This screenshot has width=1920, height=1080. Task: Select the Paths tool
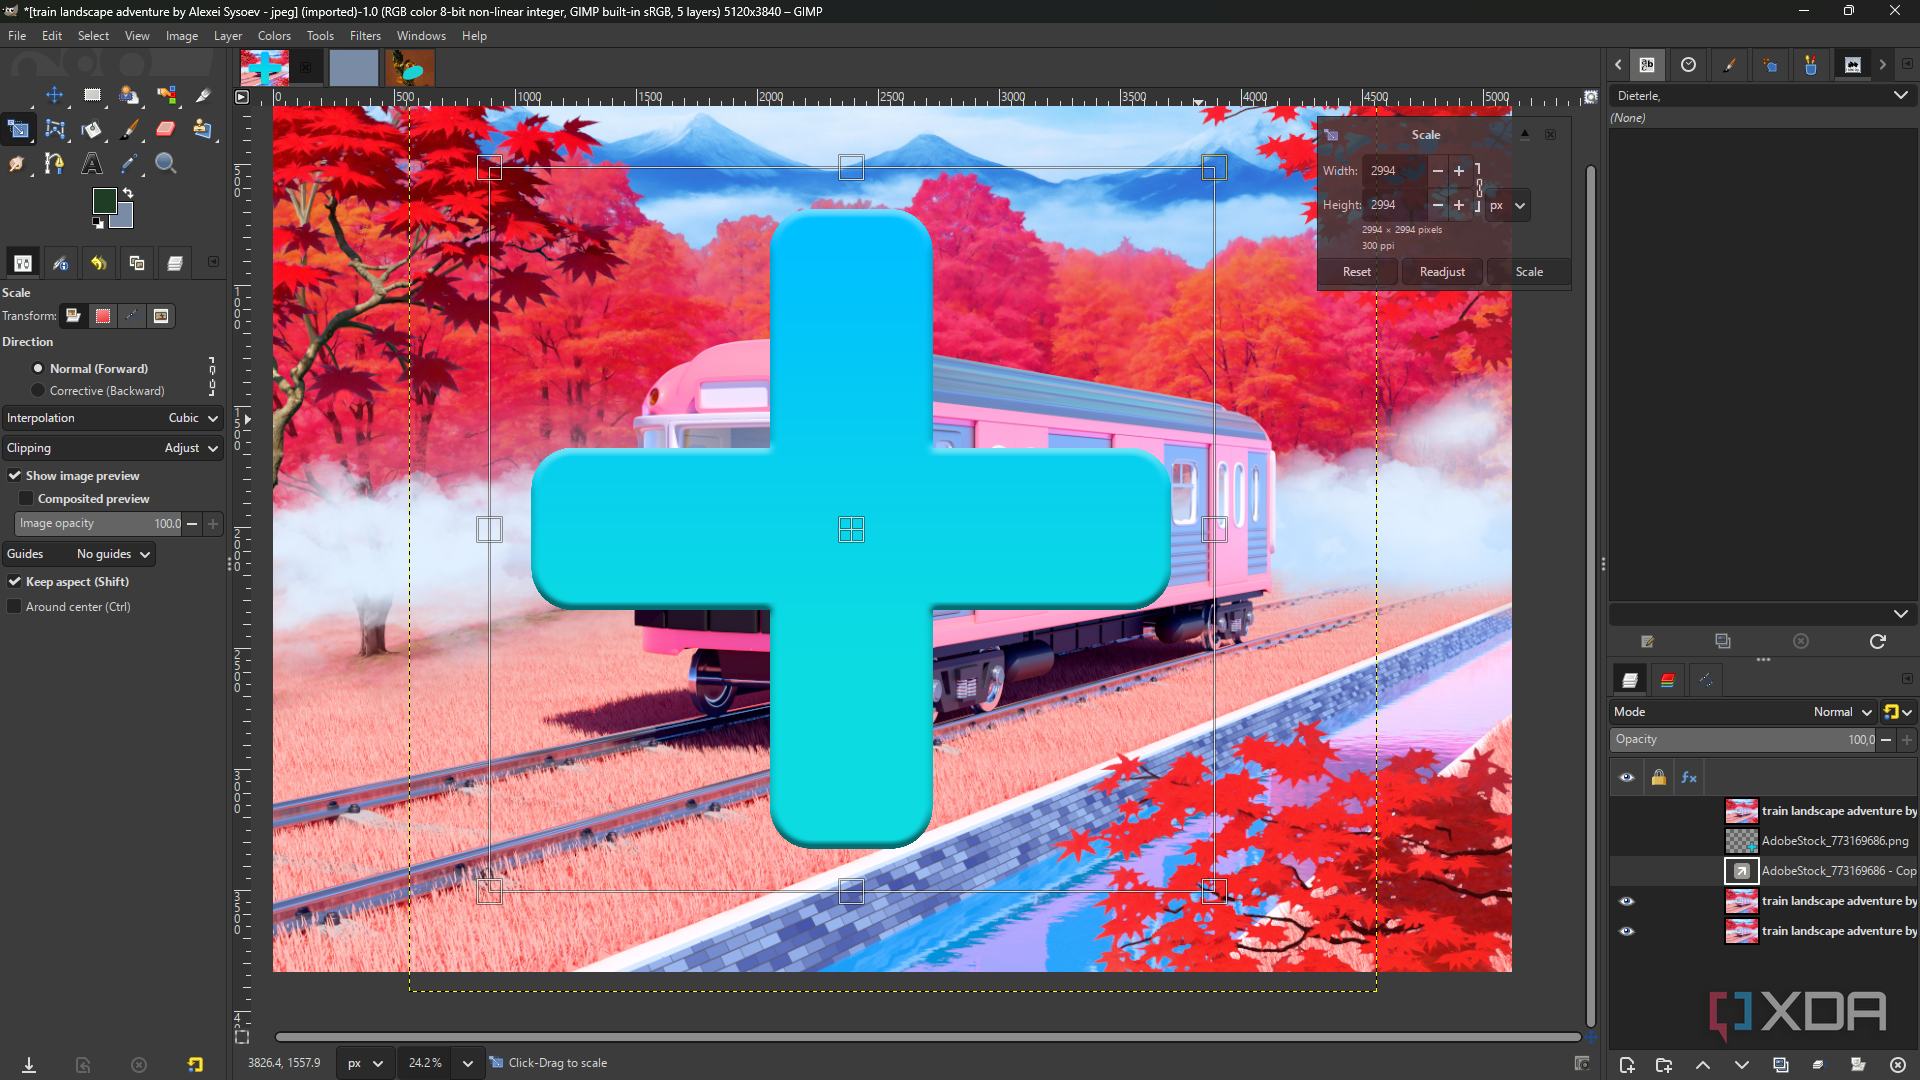pos(55,163)
